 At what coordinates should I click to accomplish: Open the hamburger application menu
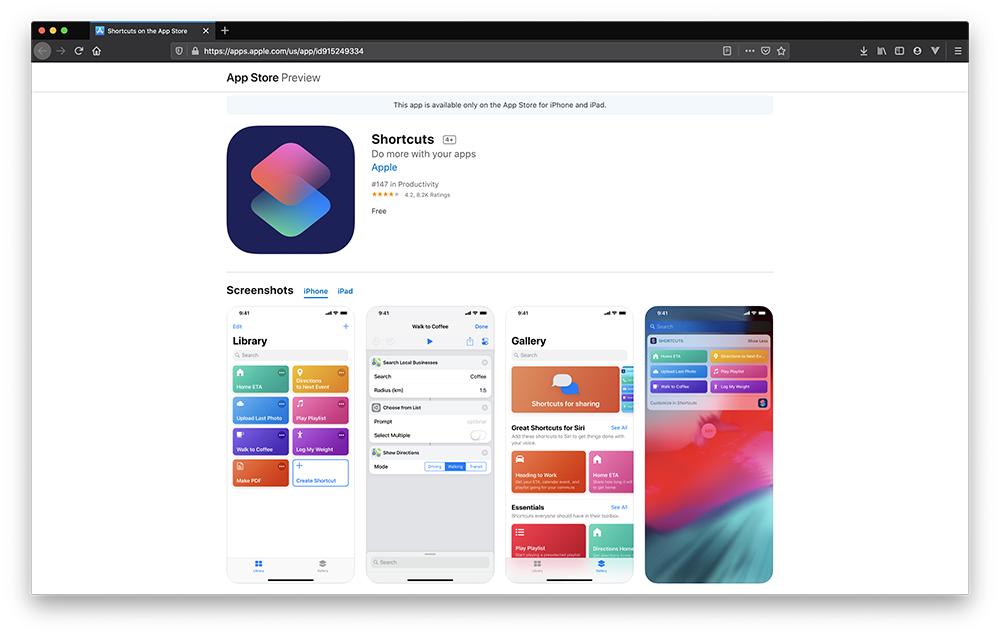tap(958, 51)
